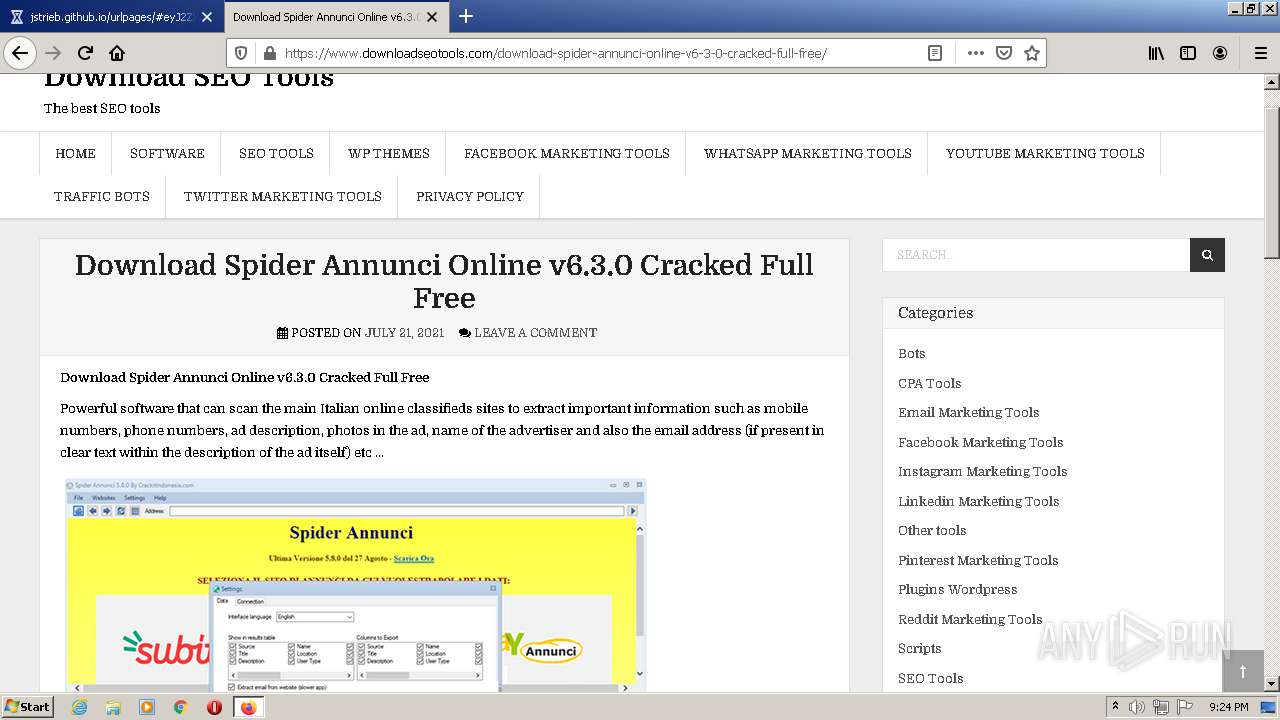Show site security padlock info
1280x720 pixels.
[x=268, y=53]
